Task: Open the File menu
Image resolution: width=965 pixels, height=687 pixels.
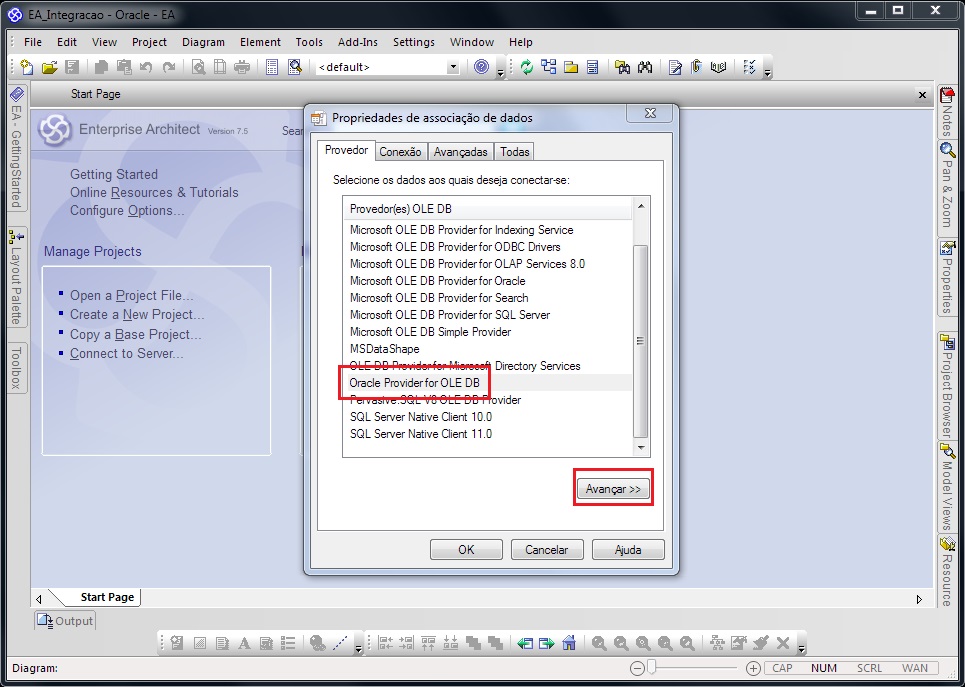Action: click(x=33, y=42)
